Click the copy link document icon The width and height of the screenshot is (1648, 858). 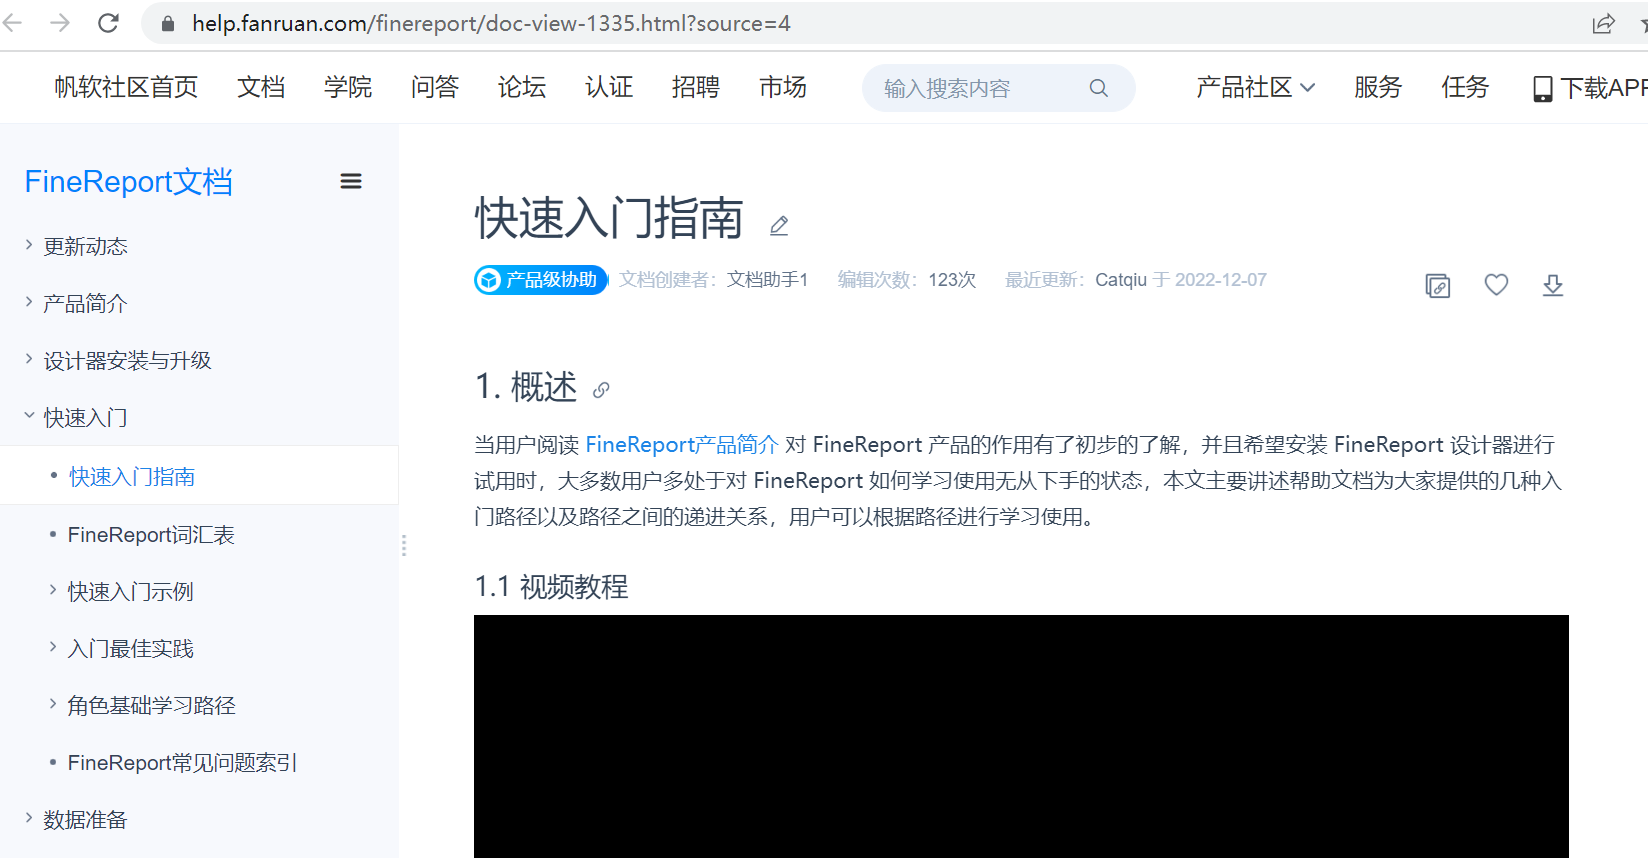[x=1437, y=286]
